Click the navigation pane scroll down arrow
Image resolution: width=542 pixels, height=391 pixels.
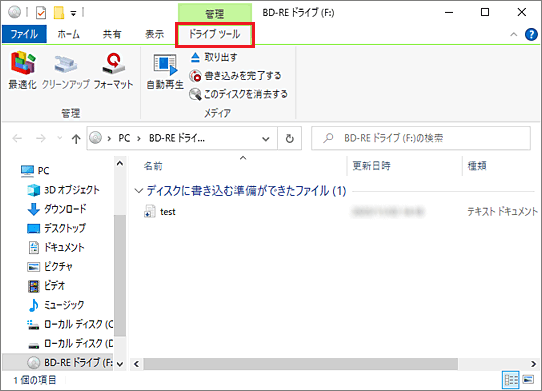tap(120, 364)
